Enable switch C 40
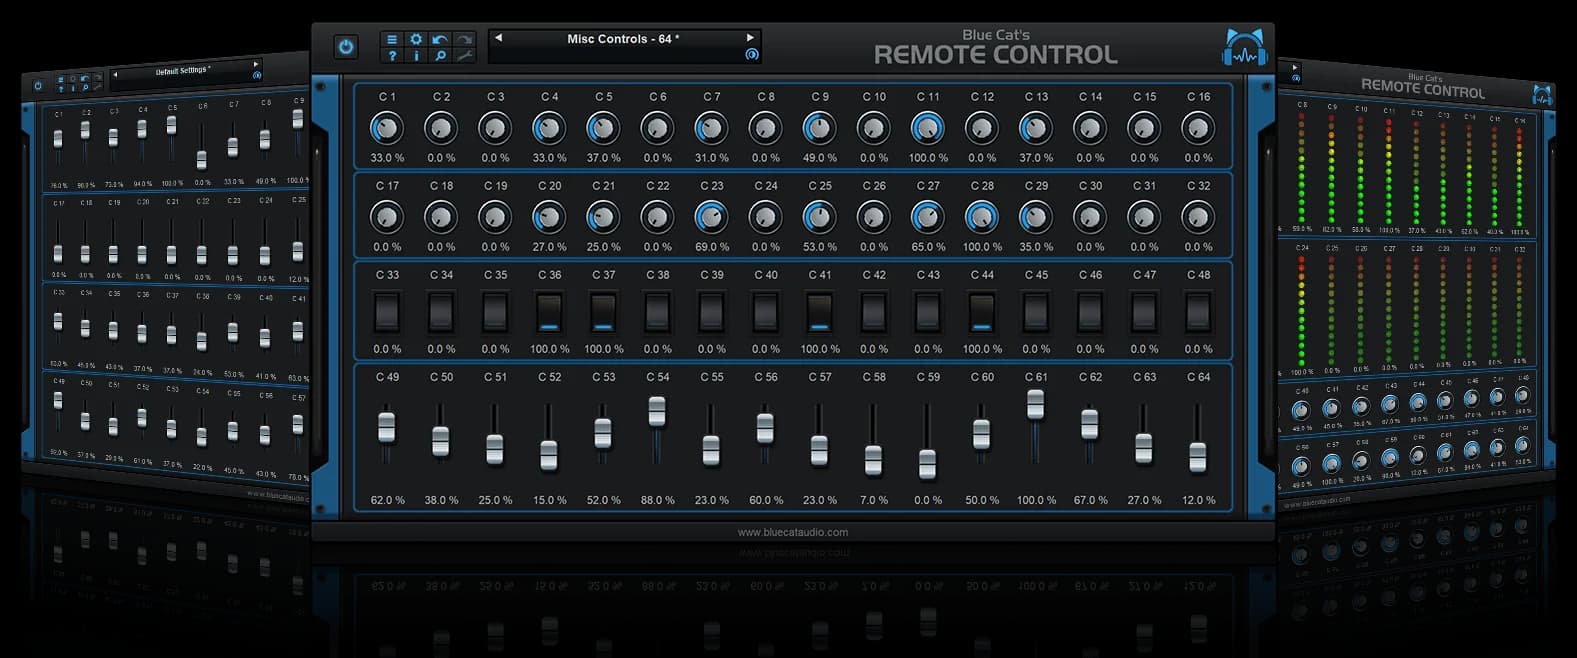This screenshot has height=658, width=1577. pos(765,313)
